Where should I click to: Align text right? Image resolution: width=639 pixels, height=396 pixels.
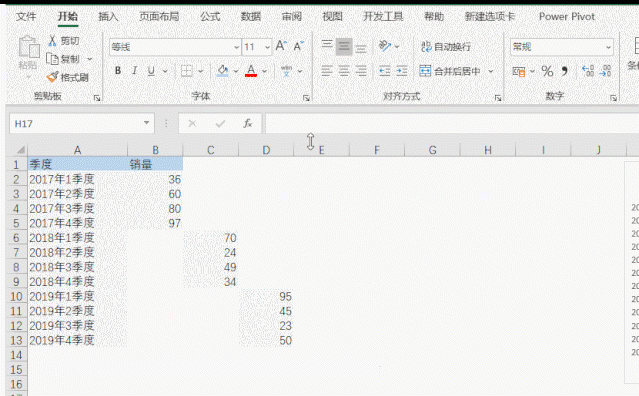click(x=361, y=71)
